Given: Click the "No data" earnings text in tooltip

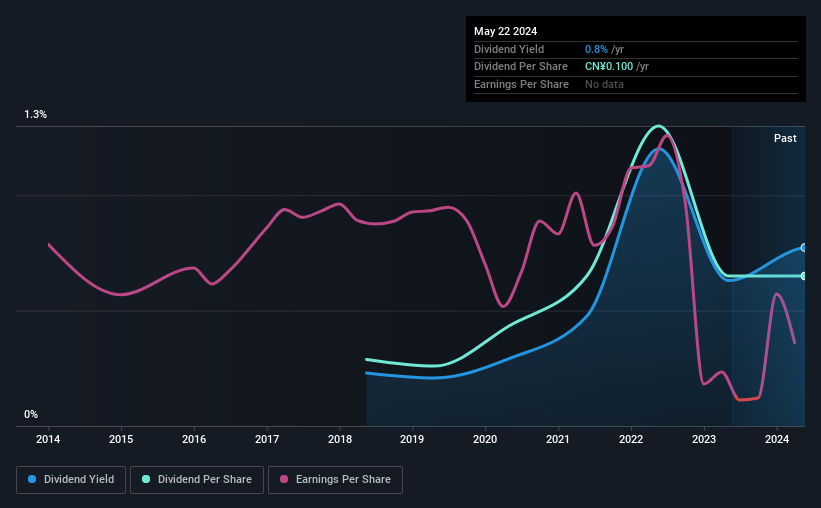Looking at the screenshot, I should 604,84.
